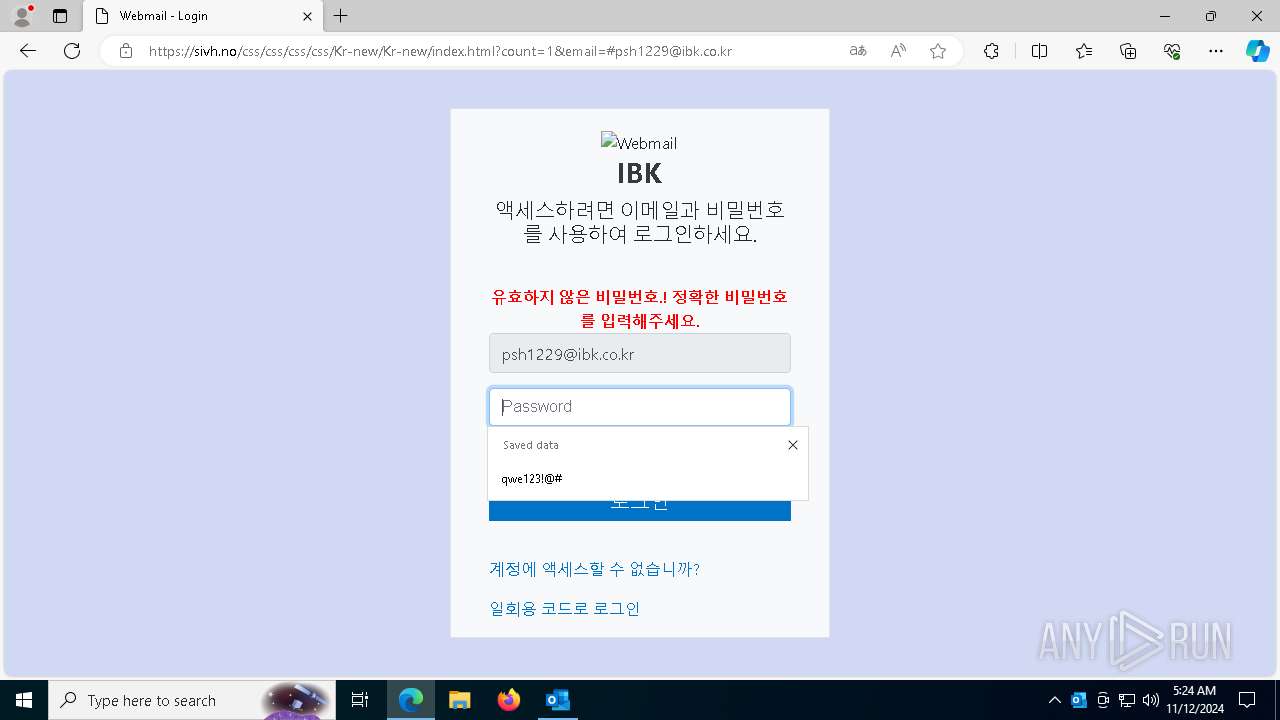This screenshot has width=1280, height=720.
Task: Open '계정에 액세스할 수 없습니까?' link
Action: 594,569
